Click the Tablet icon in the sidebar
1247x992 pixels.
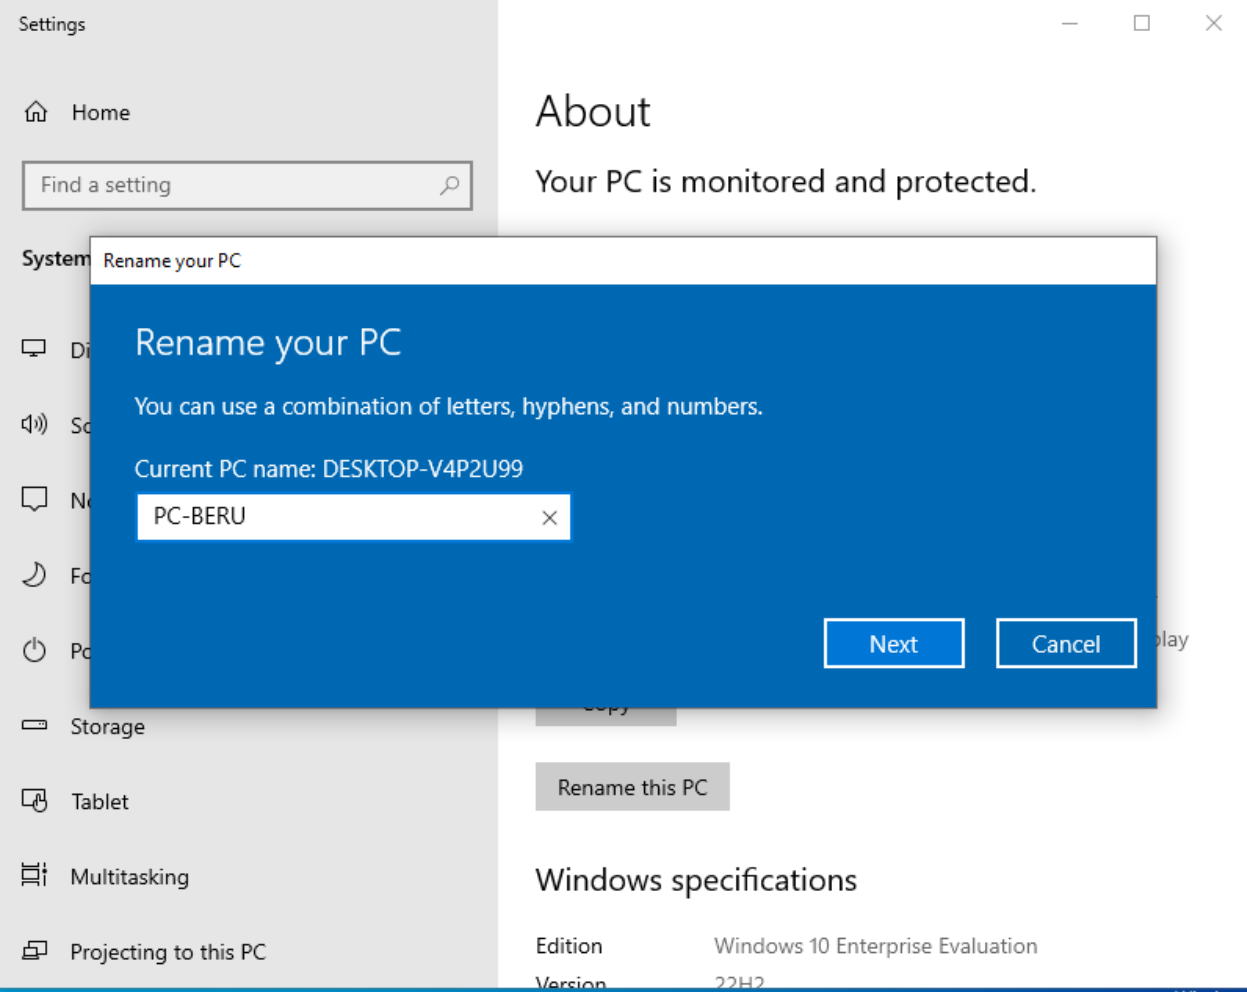(x=34, y=801)
